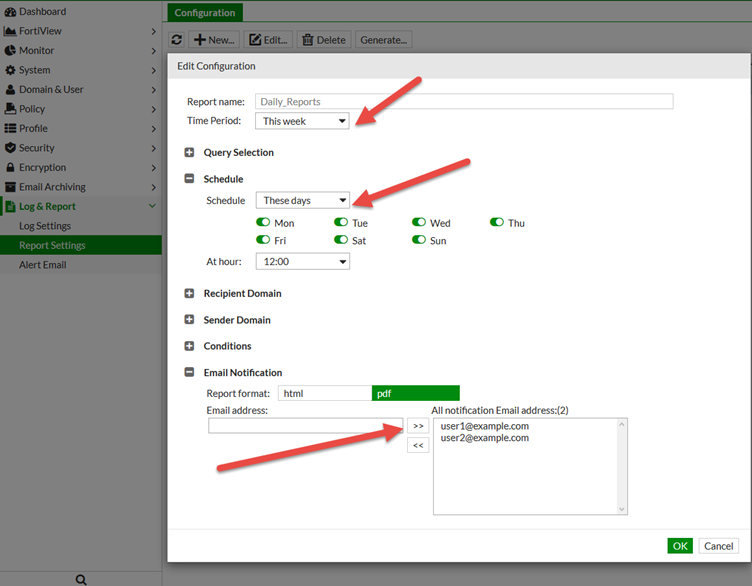Disable the Sat schedule toggle
This screenshot has width=752, height=586.
pyautogui.click(x=341, y=241)
